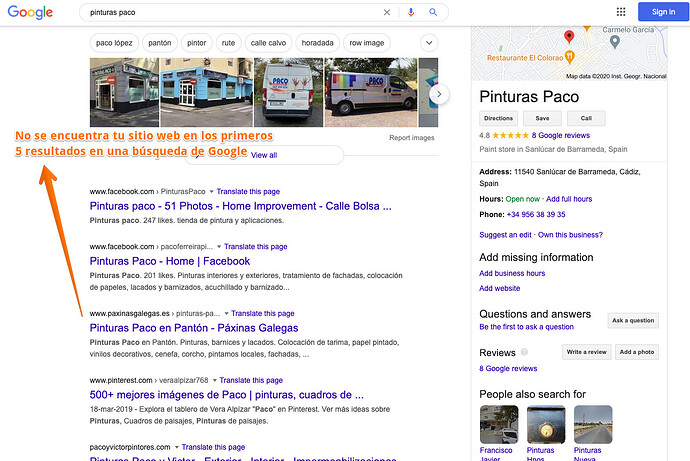Select the 'paco lópez' filter chip
This screenshot has width=690, height=461.
pos(114,43)
